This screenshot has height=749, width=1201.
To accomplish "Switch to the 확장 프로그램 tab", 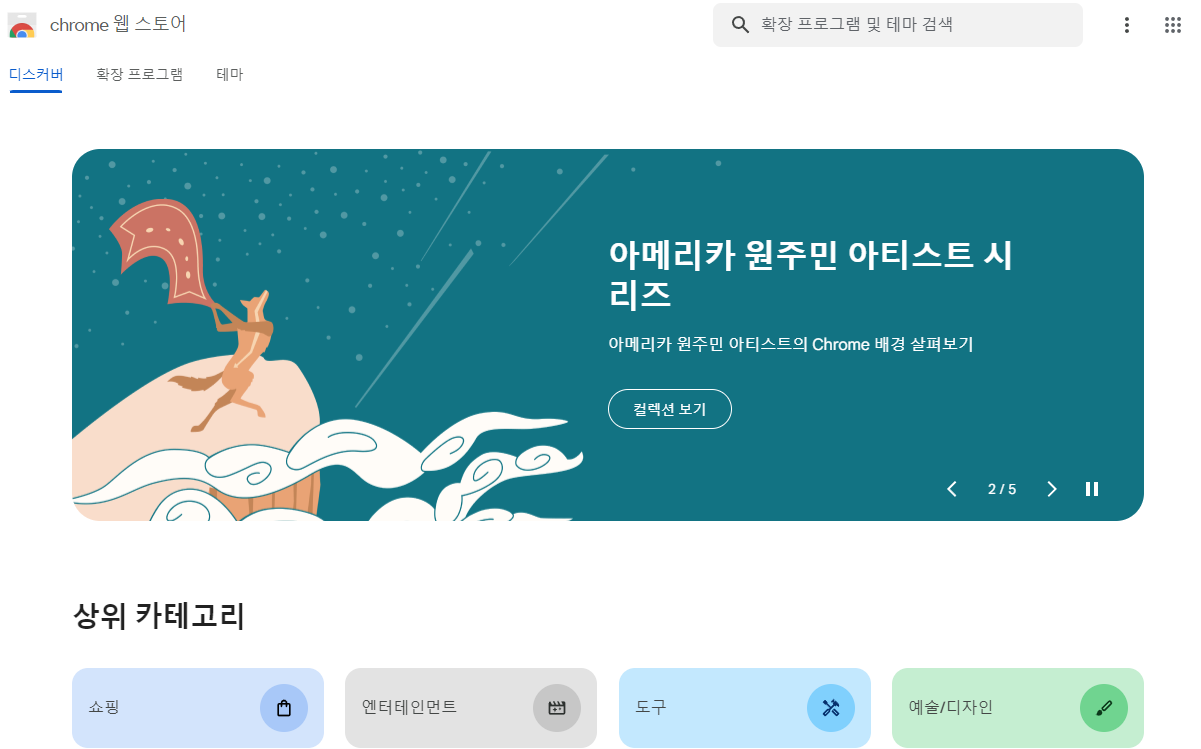I will [139, 74].
